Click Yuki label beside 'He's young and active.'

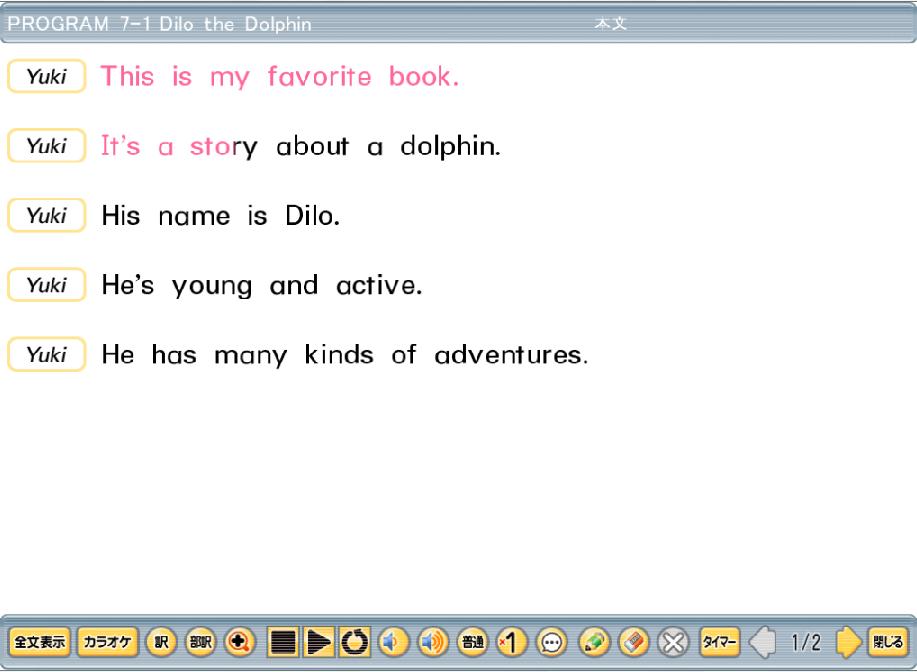point(47,285)
